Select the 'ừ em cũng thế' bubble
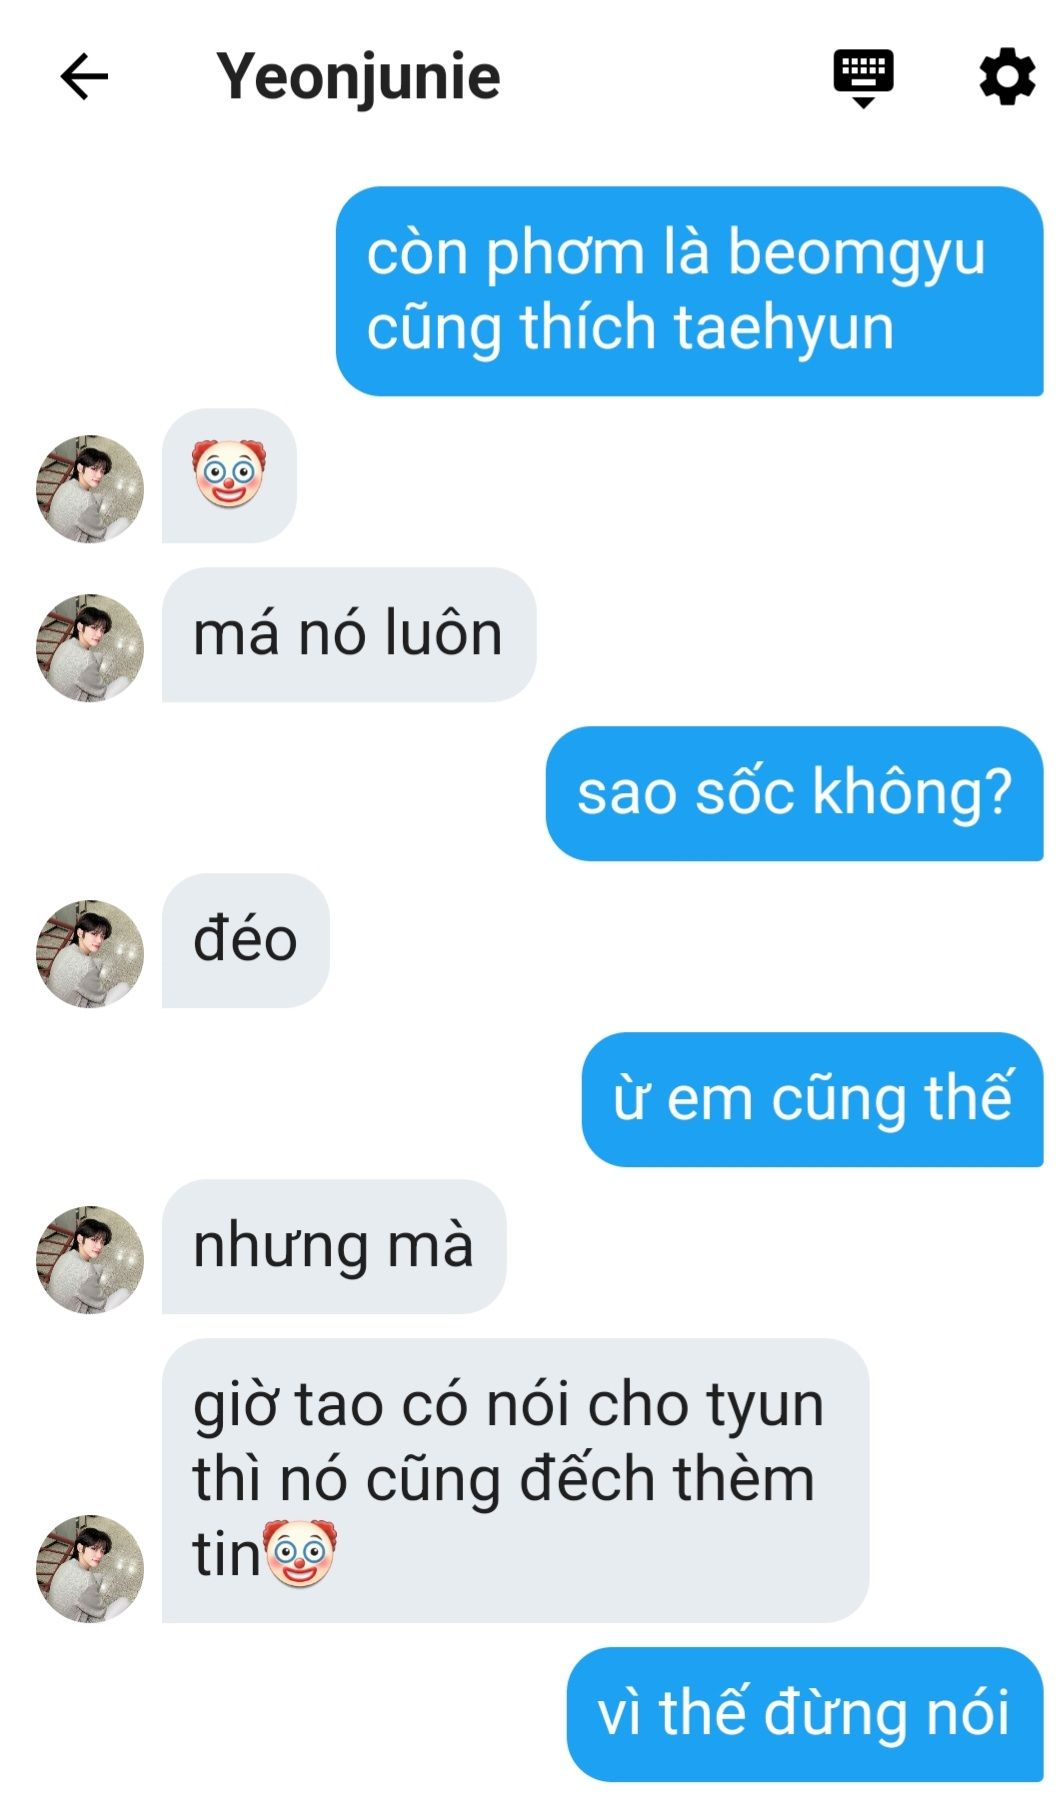The width and height of the screenshot is (1060, 1794). click(x=812, y=1099)
